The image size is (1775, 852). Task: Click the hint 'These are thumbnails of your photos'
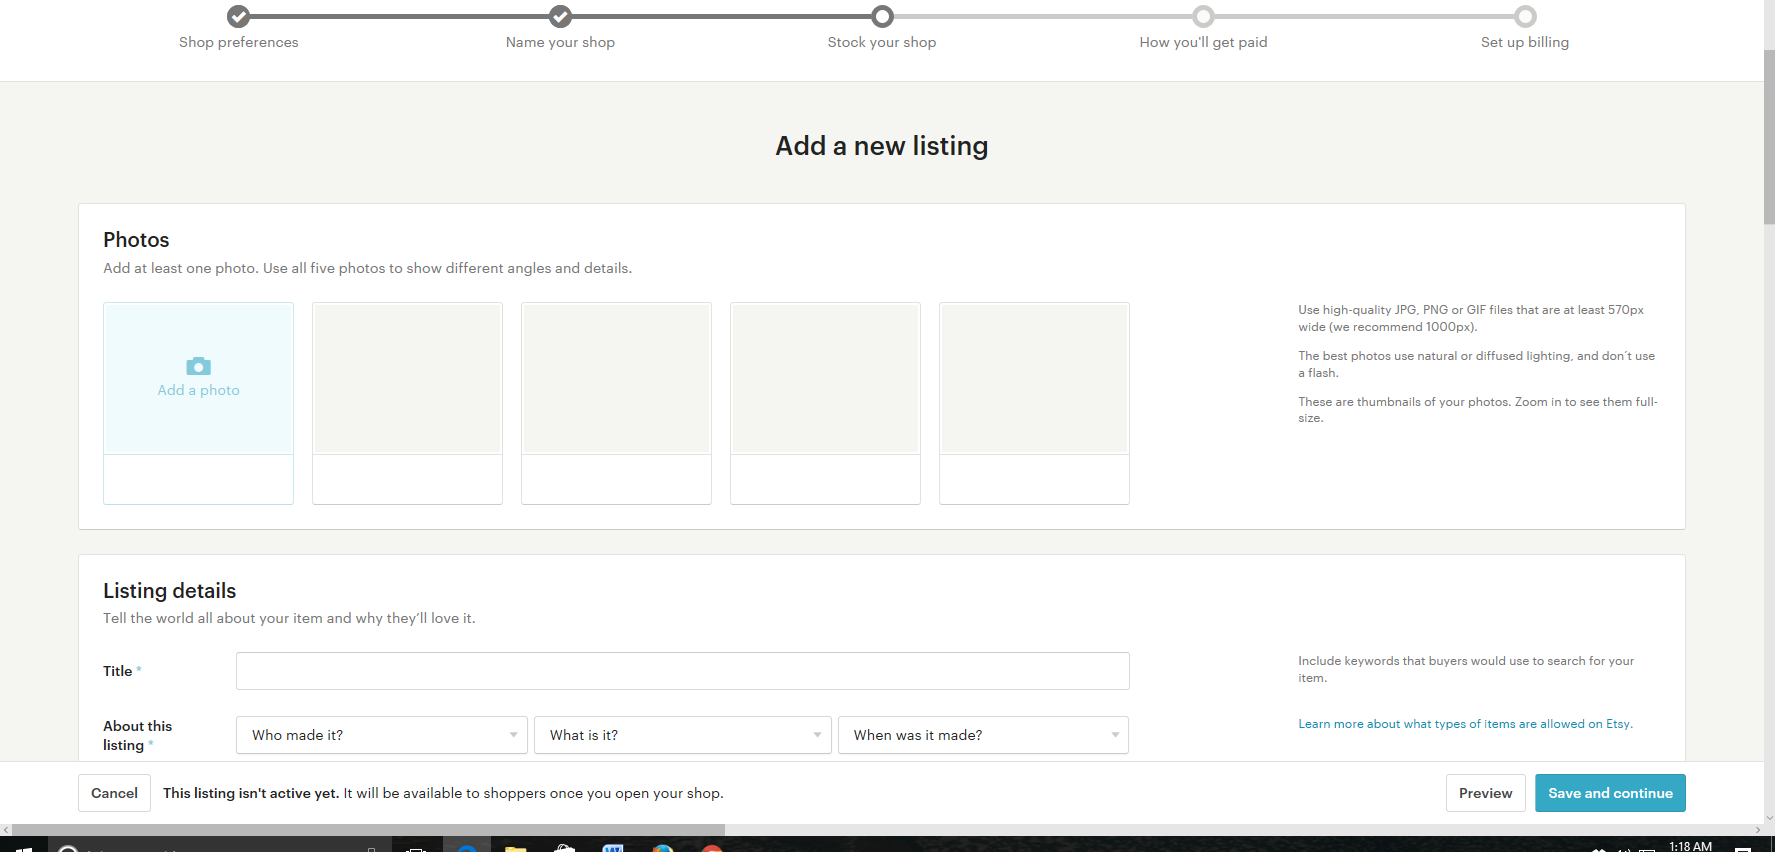coord(1478,410)
